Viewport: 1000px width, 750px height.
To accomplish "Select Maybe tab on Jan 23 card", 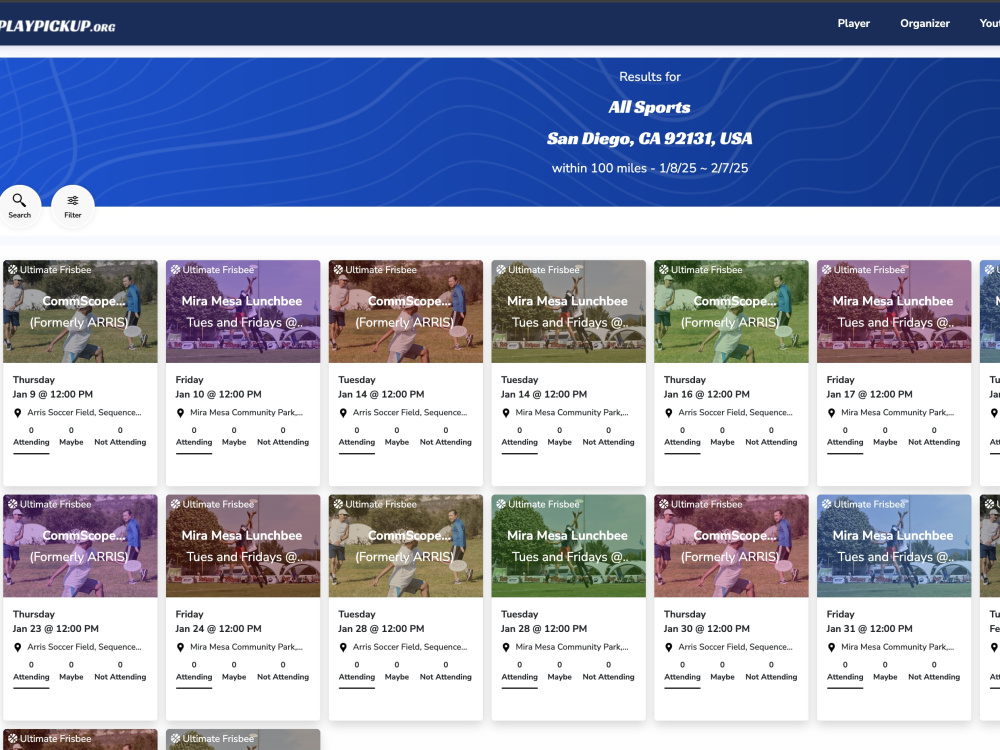I will tap(71, 671).
